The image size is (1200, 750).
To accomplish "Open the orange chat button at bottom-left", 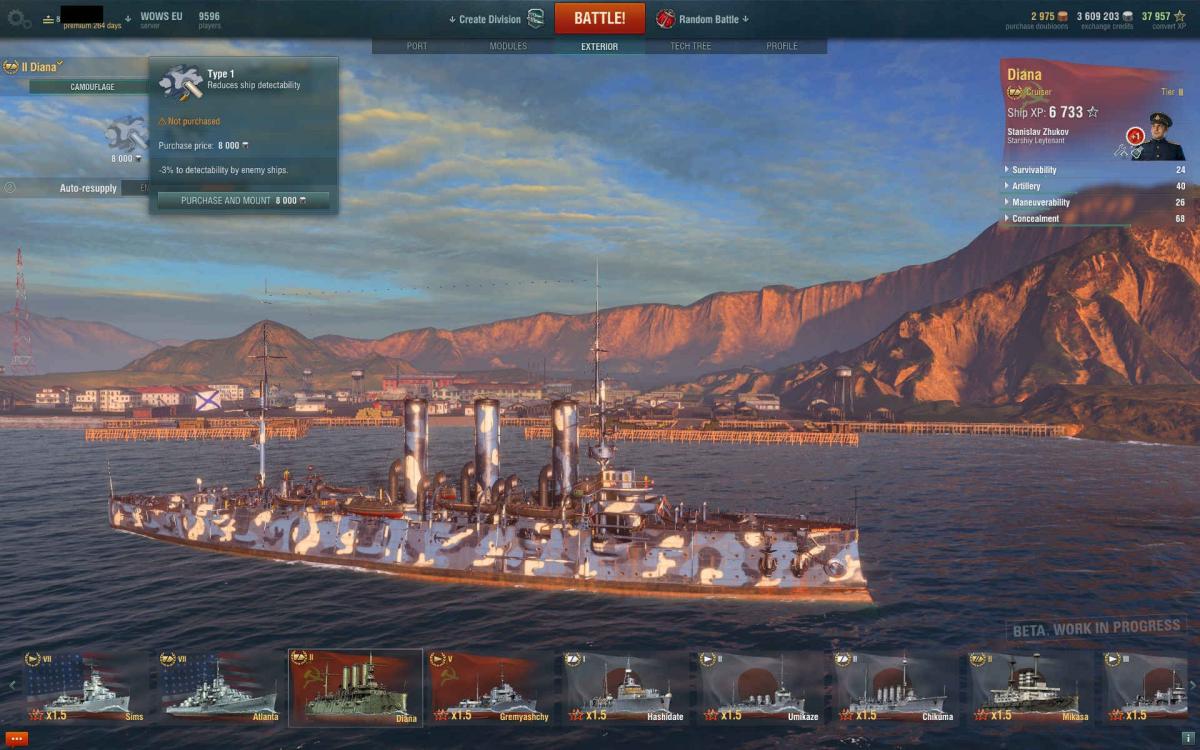I will [17, 738].
